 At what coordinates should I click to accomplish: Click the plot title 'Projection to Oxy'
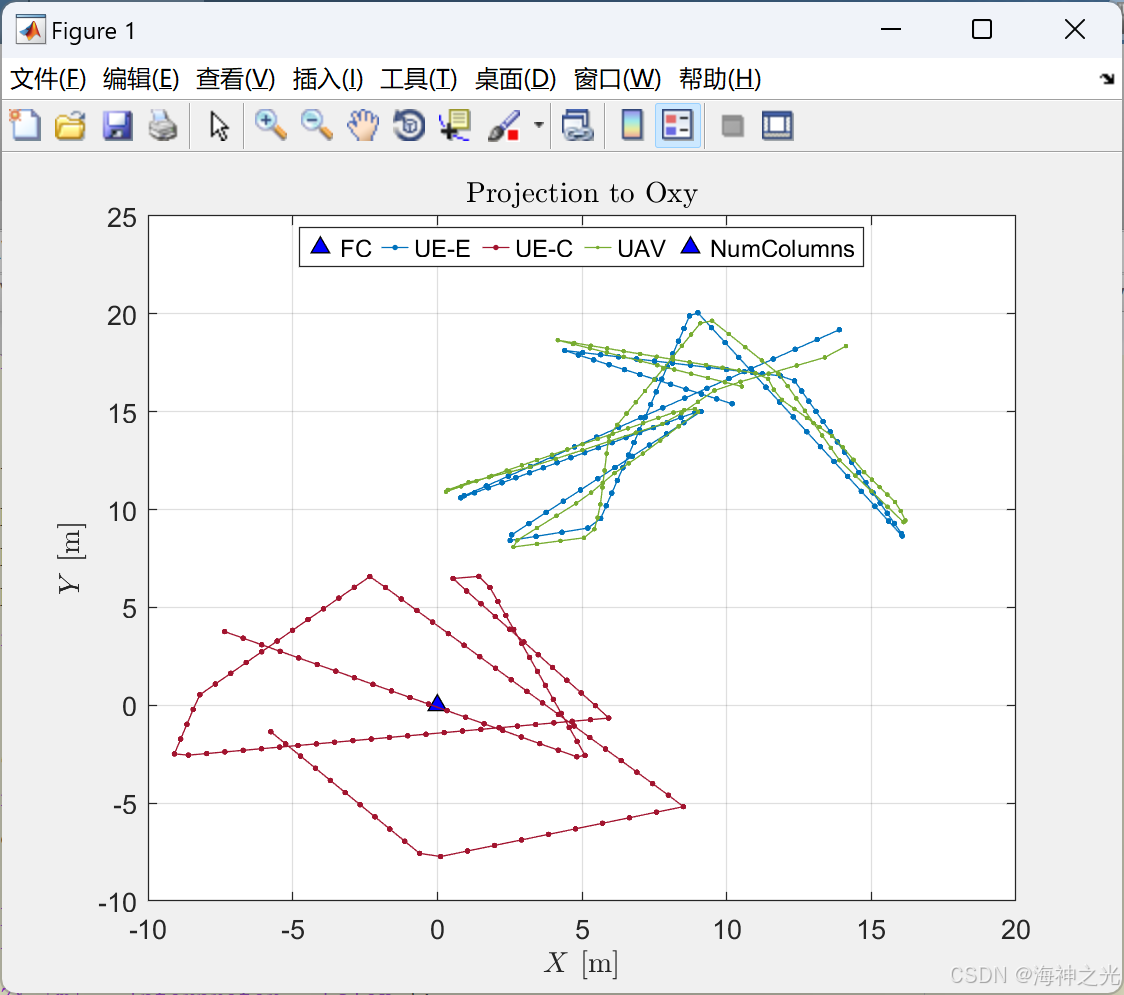581,193
